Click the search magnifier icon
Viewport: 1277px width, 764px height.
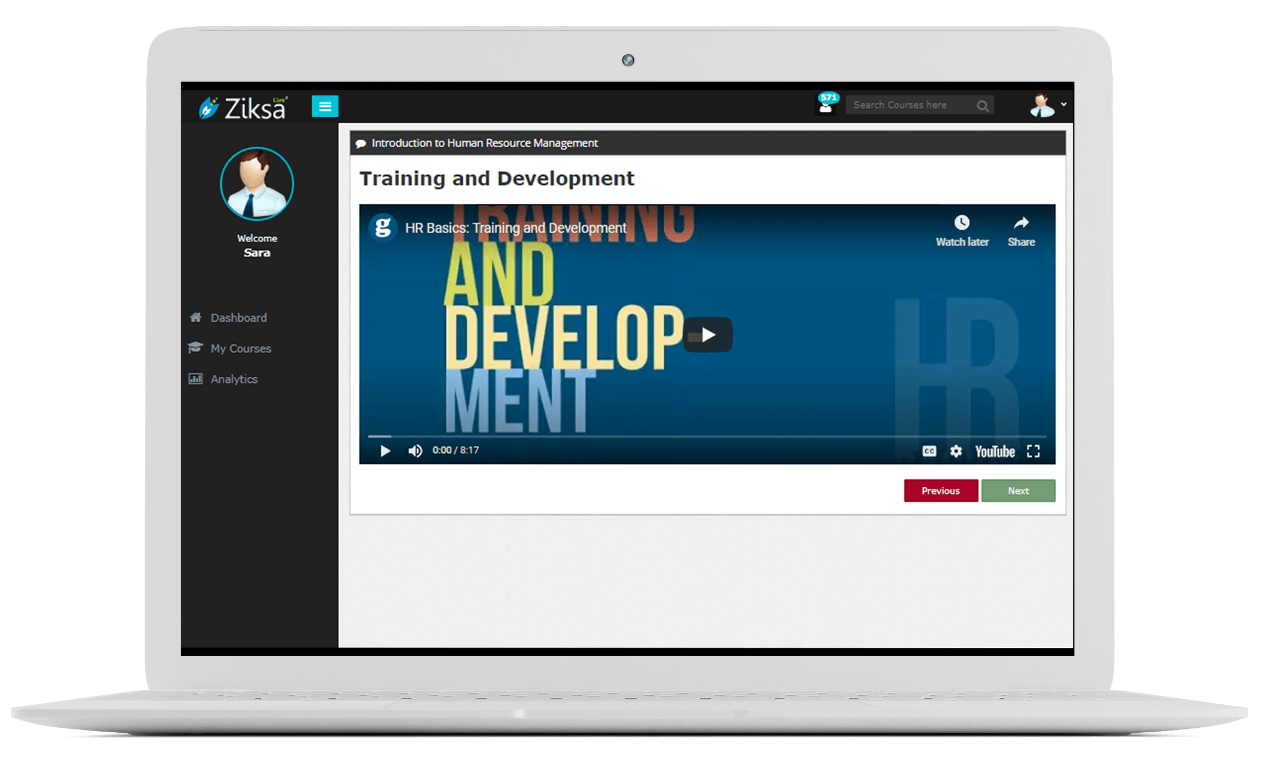point(983,105)
